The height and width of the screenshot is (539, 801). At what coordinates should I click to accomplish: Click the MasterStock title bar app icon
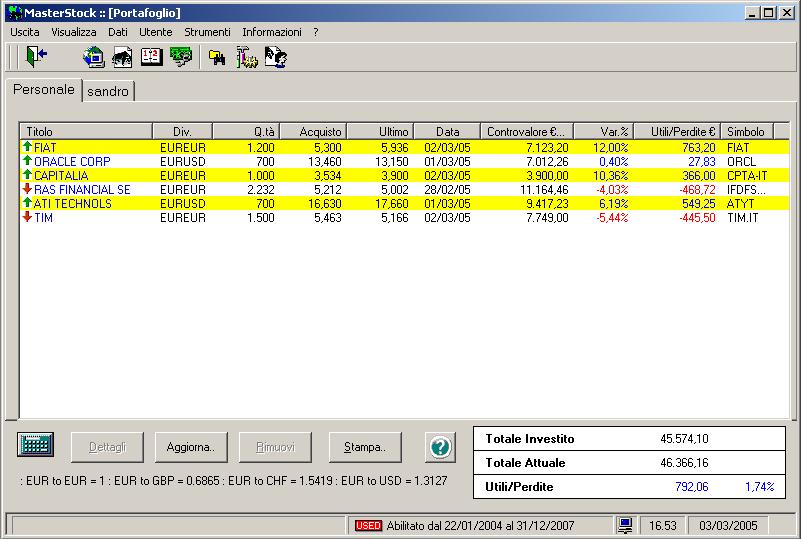(15, 13)
